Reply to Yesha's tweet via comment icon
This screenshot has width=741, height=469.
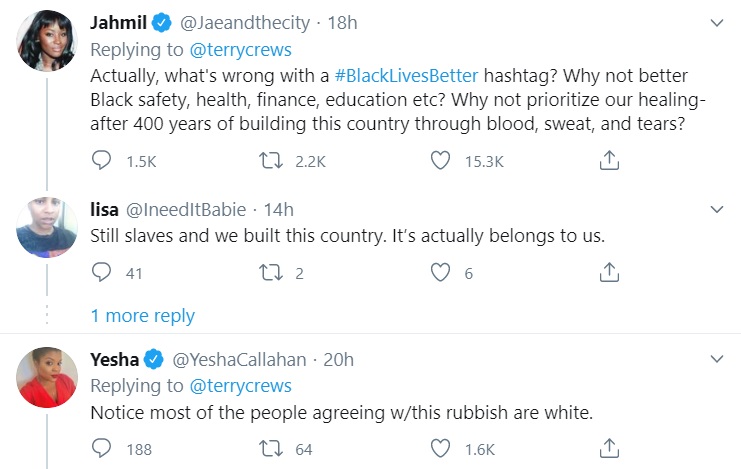click(102, 449)
